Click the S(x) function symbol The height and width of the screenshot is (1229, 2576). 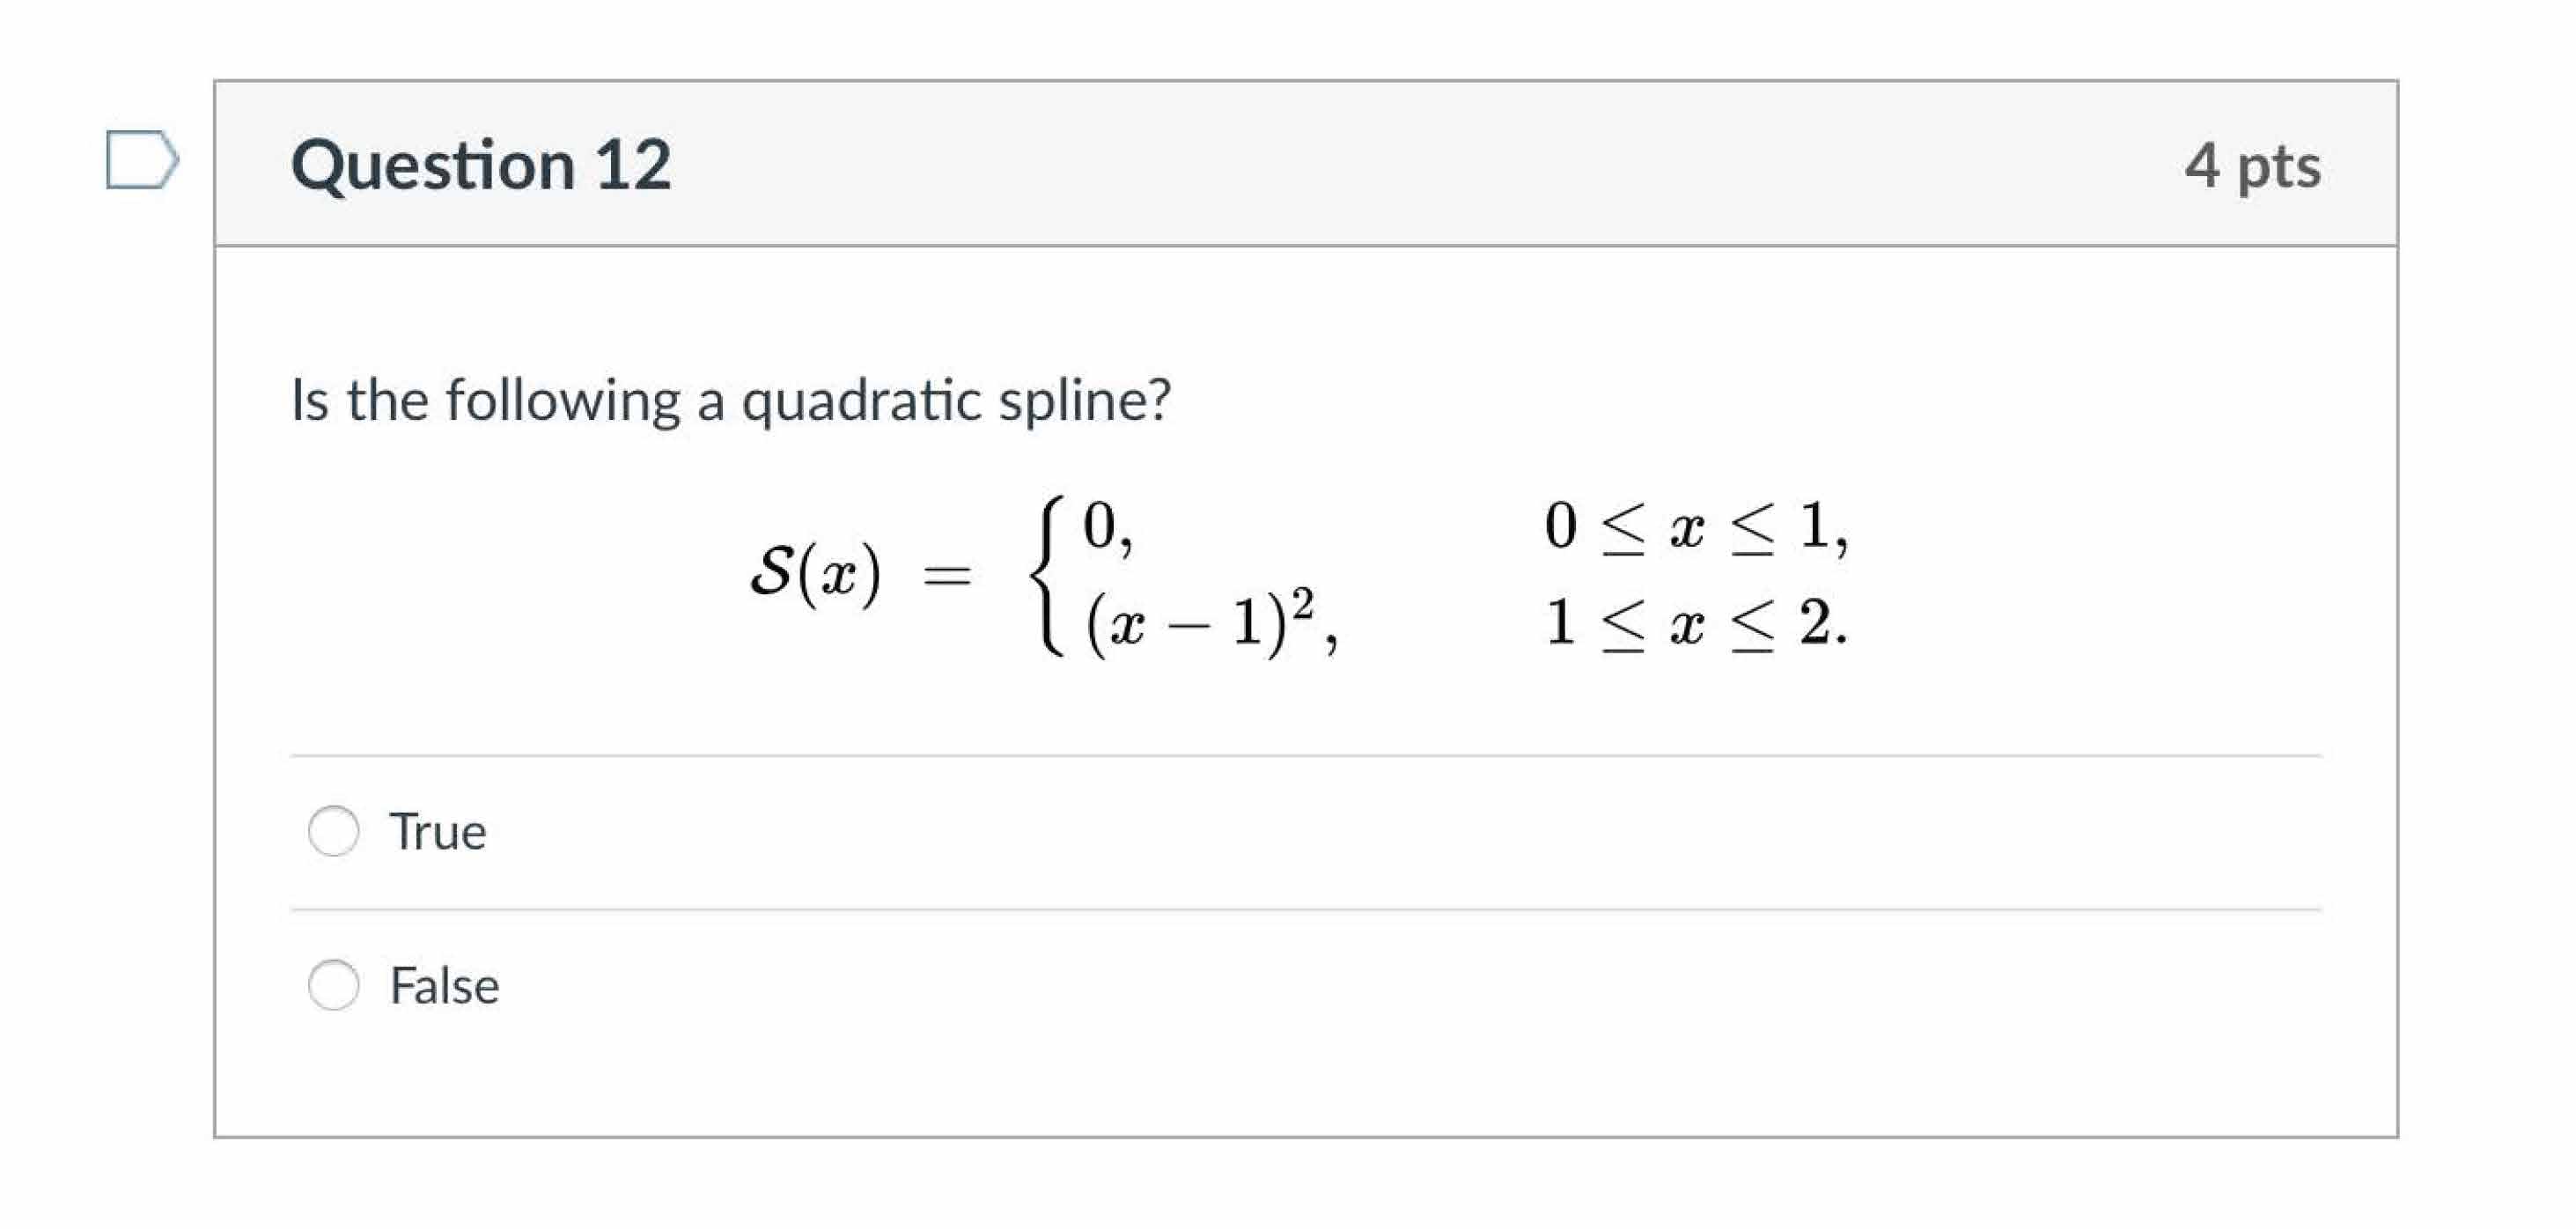(815, 573)
